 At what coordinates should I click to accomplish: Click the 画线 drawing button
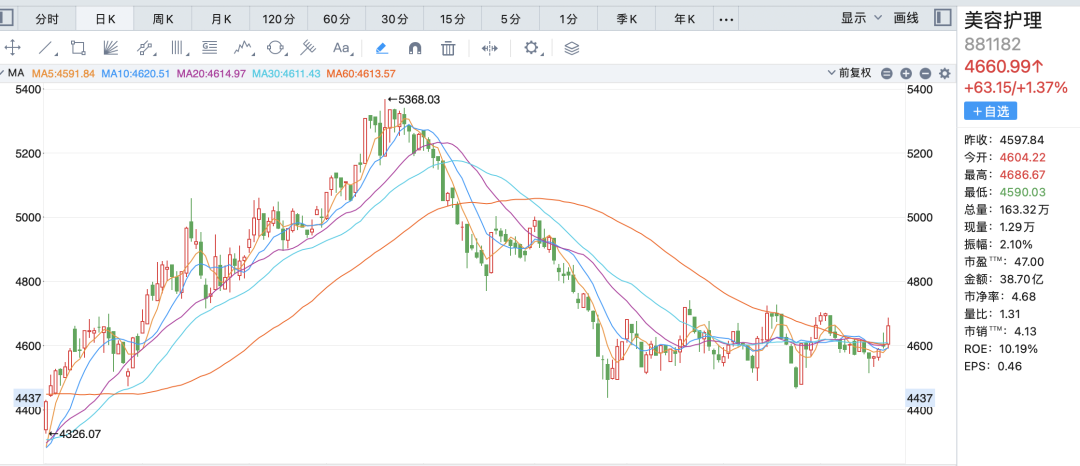click(906, 18)
